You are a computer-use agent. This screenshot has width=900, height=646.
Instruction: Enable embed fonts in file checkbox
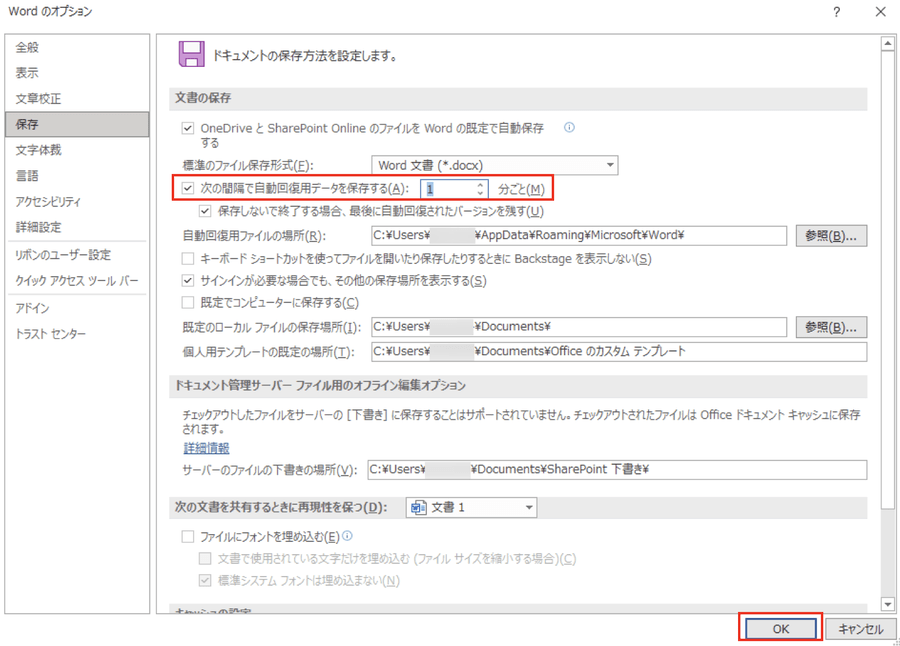click(x=188, y=536)
